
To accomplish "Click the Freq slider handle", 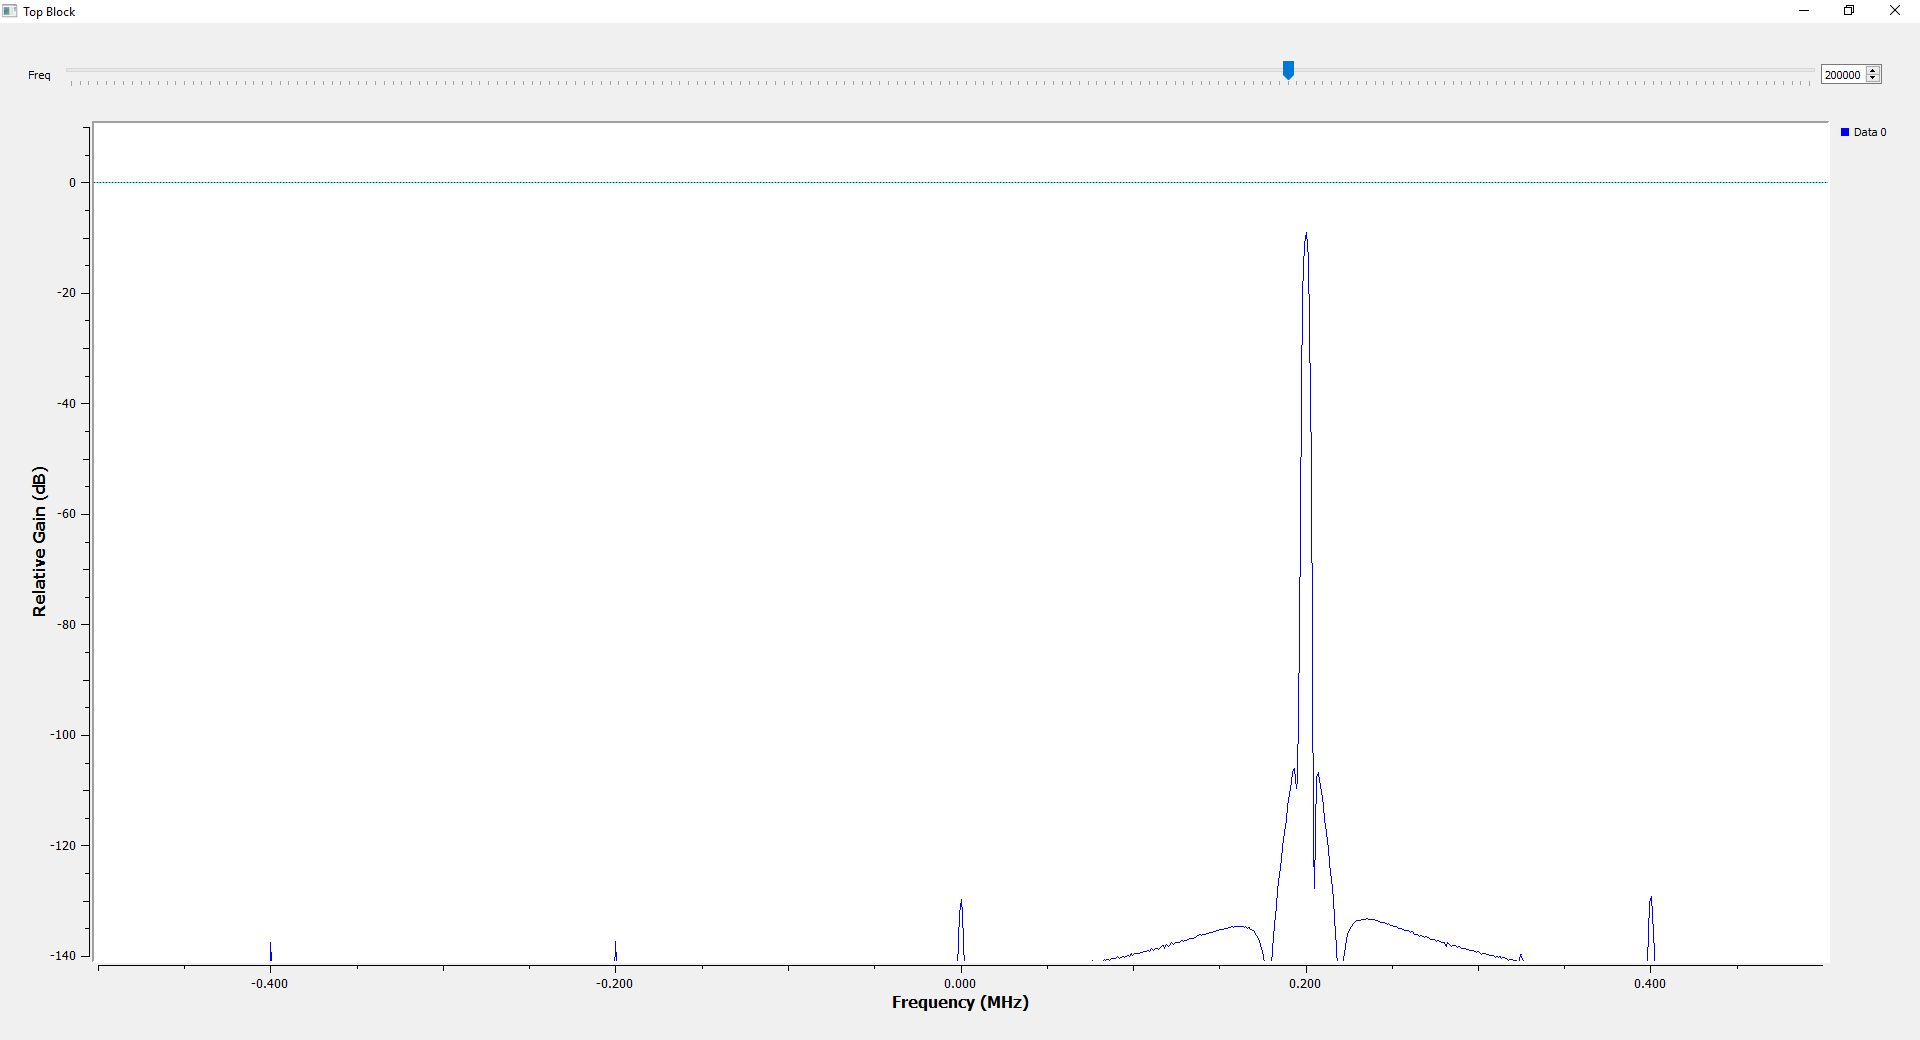I will point(1288,70).
